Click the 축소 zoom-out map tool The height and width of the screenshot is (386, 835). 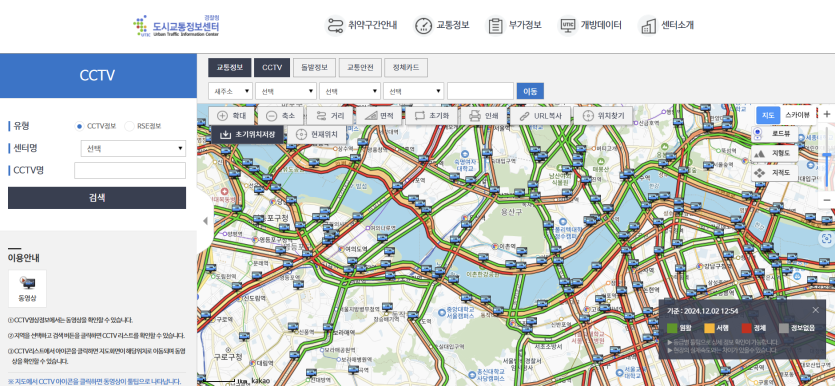coord(281,116)
